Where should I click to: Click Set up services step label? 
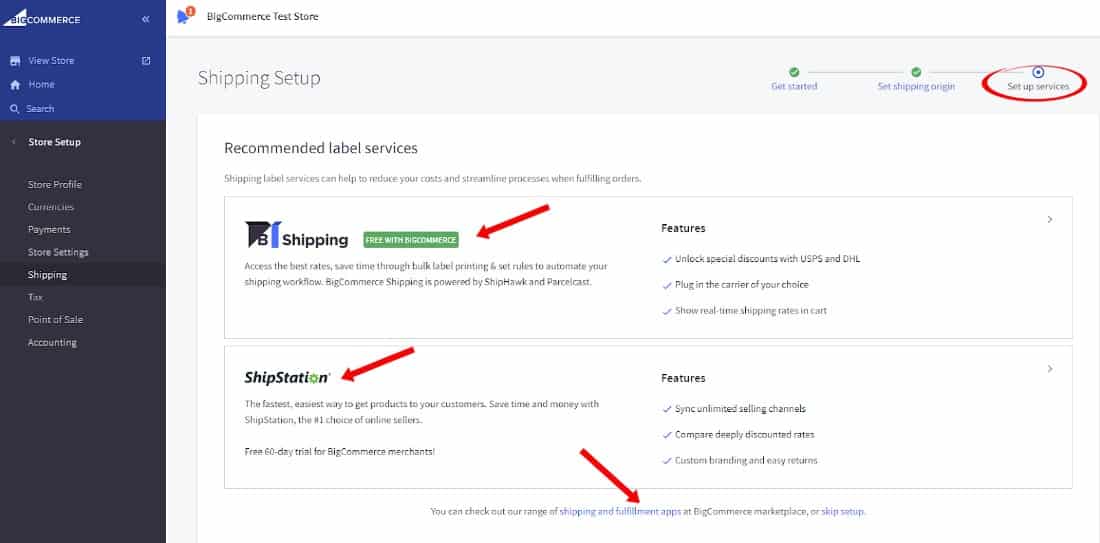click(x=1038, y=87)
